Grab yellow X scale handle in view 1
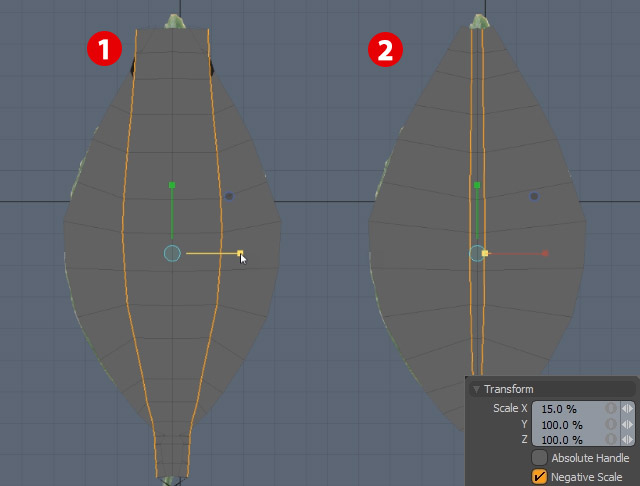The image size is (640, 486). [240, 253]
